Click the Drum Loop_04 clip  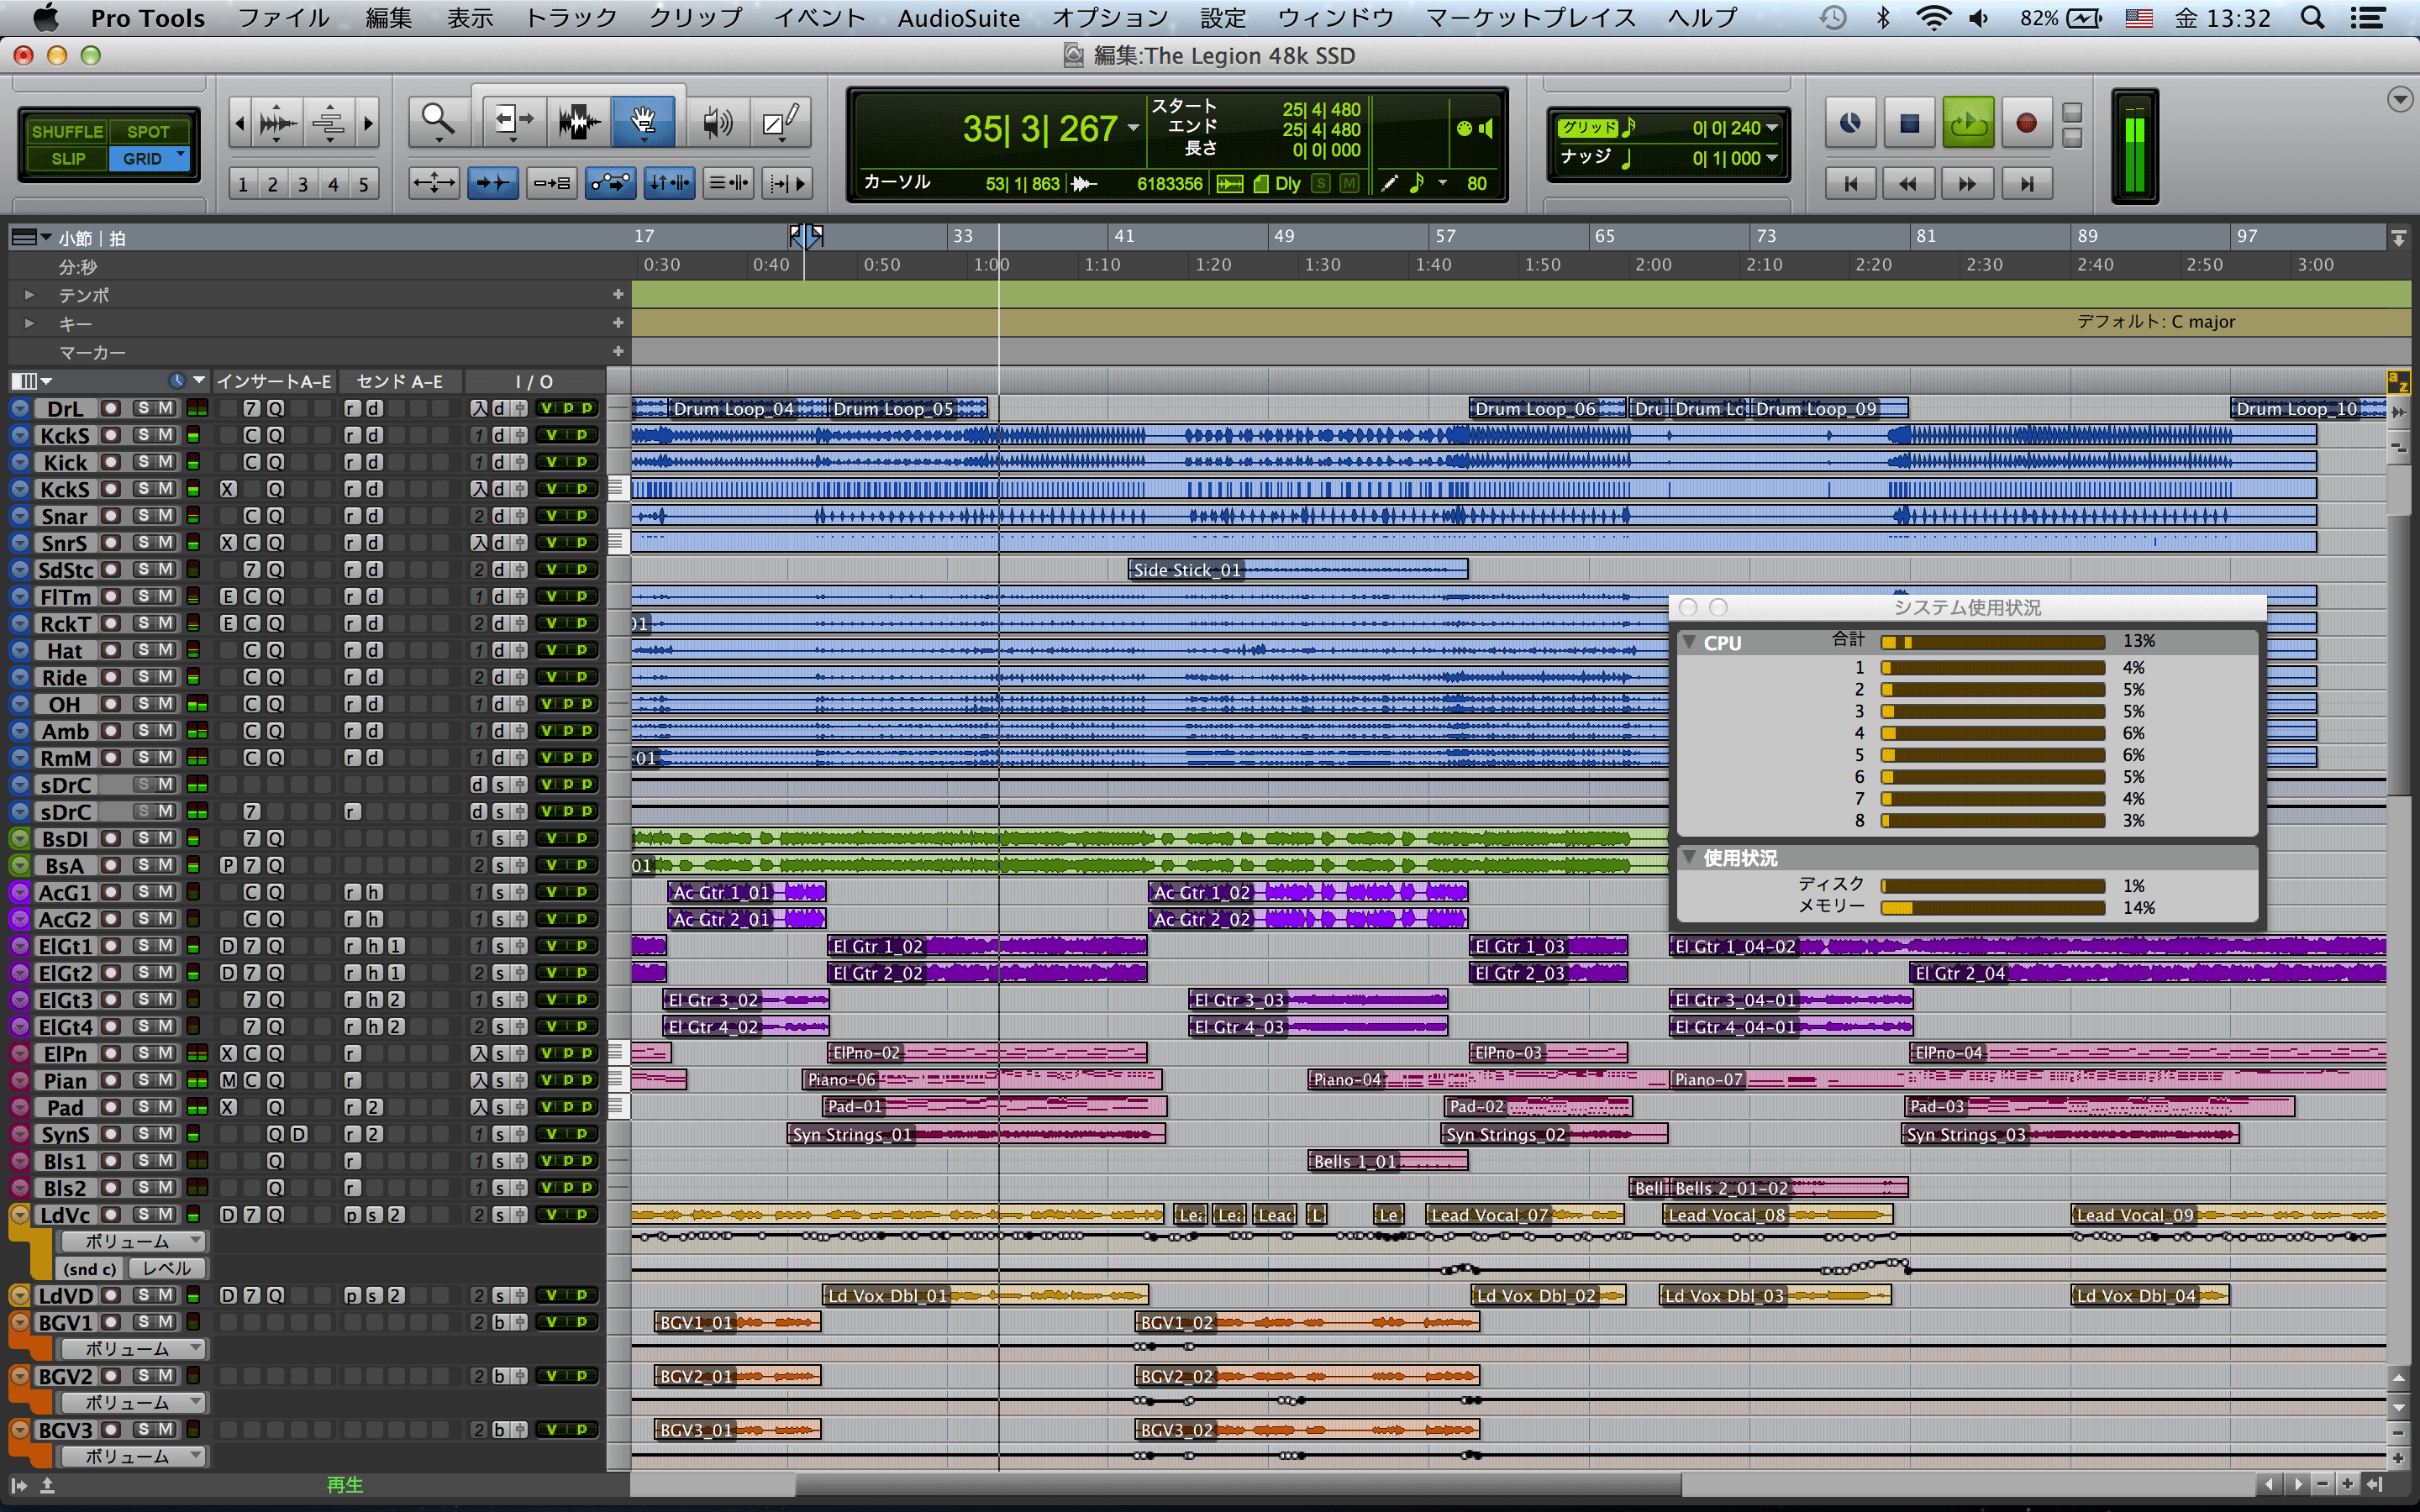coord(747,408)
